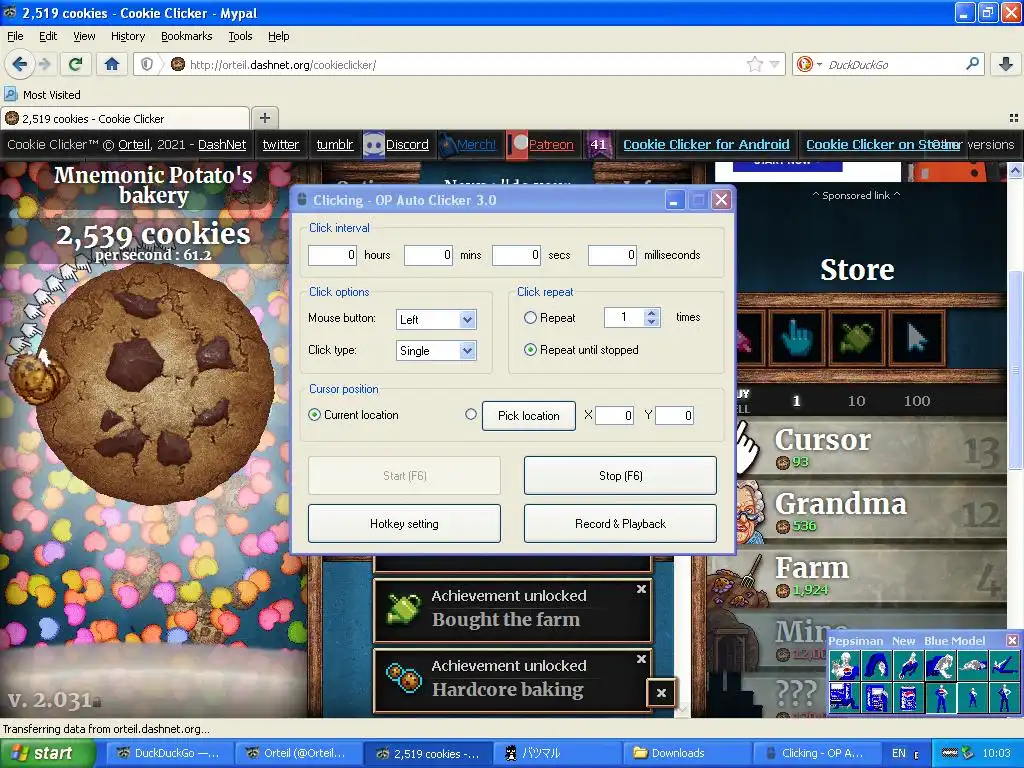Screen dimensions: 1024x768
Task: Click the shield icon in address bar
Action: pyautogui.click(x=147, y=64)
